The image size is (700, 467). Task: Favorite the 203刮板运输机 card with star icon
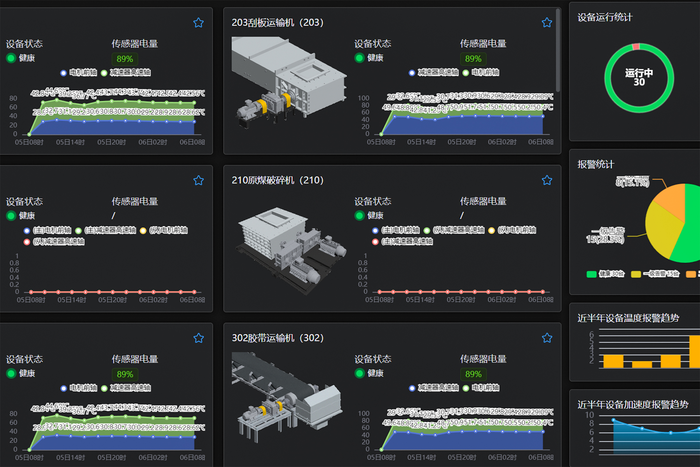click(547, 22)
